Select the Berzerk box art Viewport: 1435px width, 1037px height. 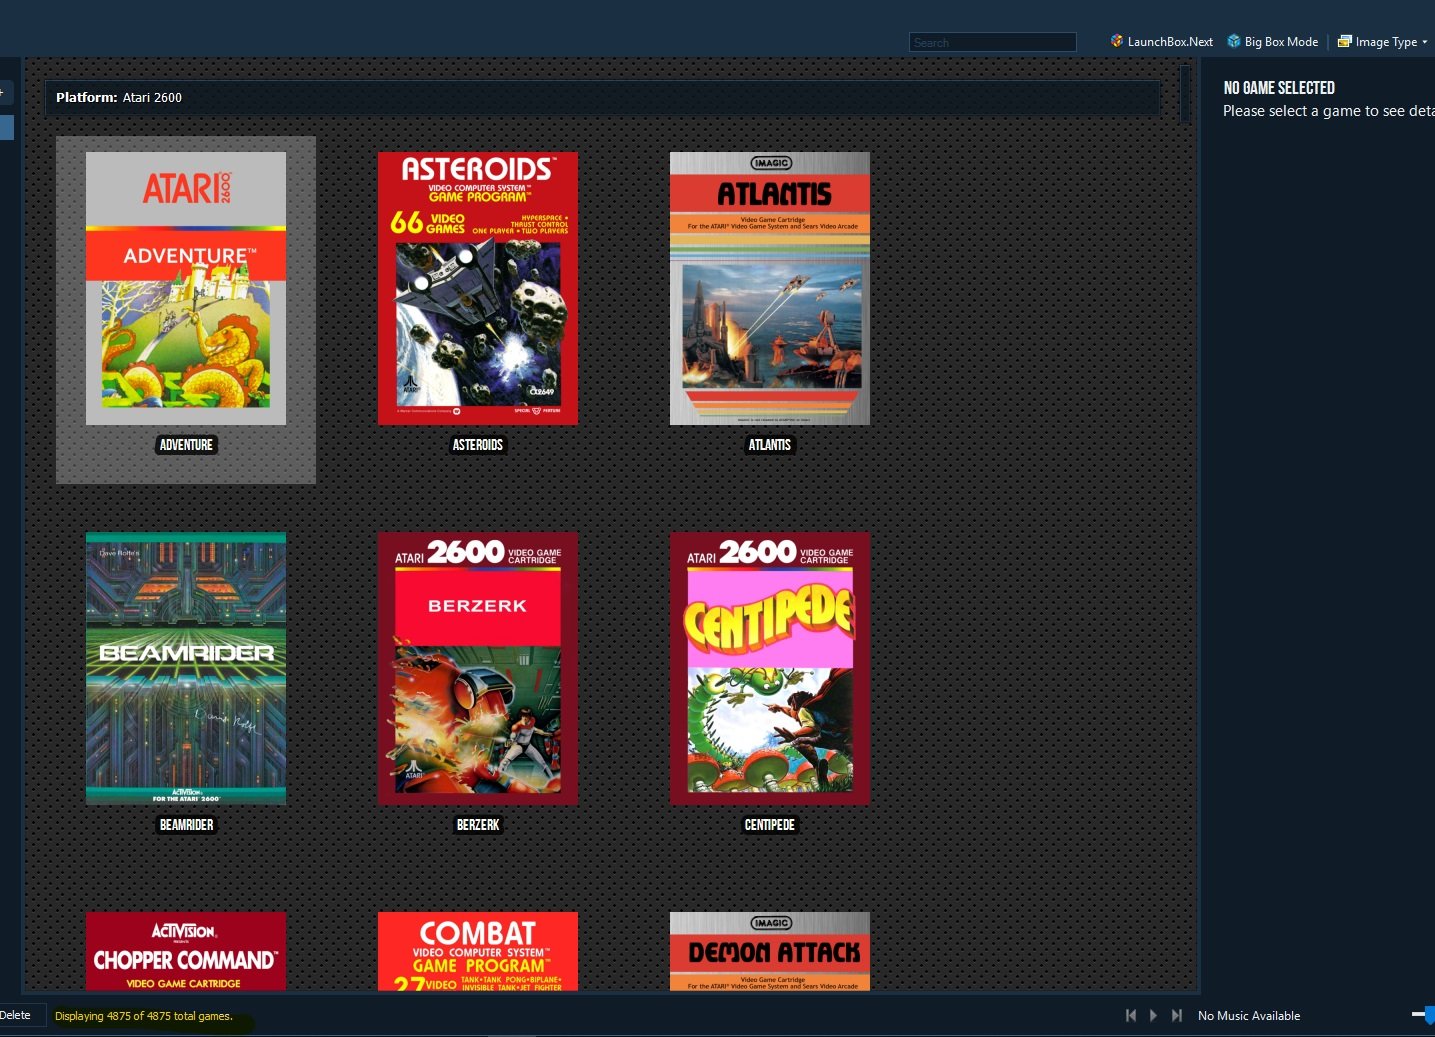[x=478, y=668]
